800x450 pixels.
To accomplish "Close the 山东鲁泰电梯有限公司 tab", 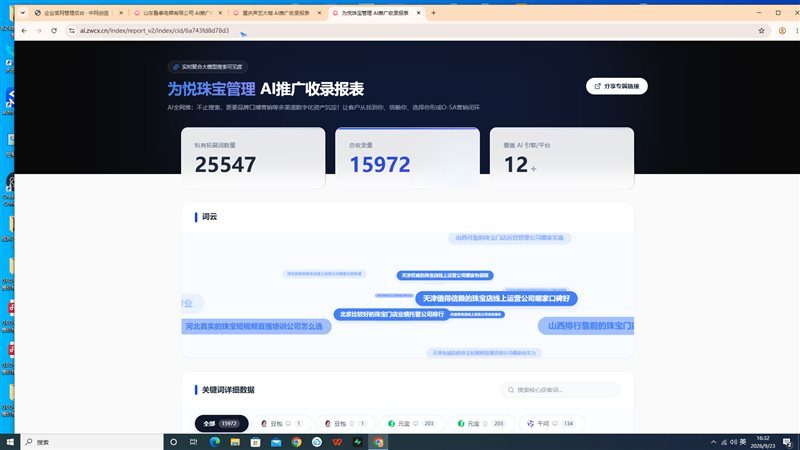I will pyautogui.click(x=220, y=13).
